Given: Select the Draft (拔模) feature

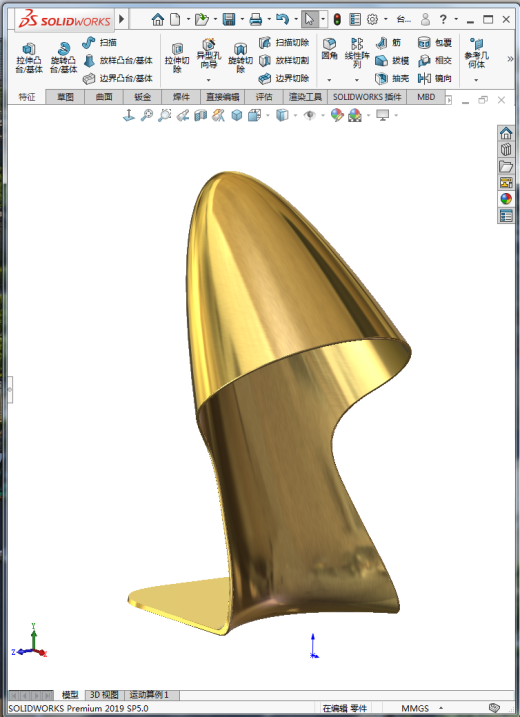Looking at the screenshot, I should click(392, 60).
